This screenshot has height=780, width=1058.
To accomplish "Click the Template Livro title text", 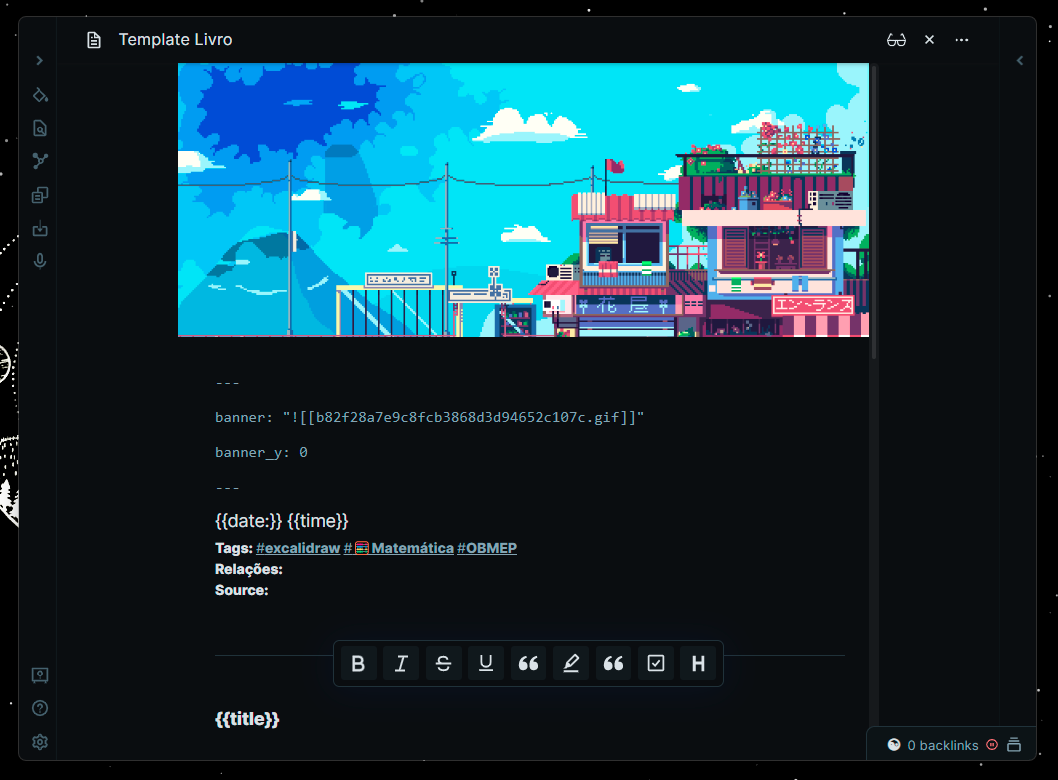I will [x=175, y=40].
